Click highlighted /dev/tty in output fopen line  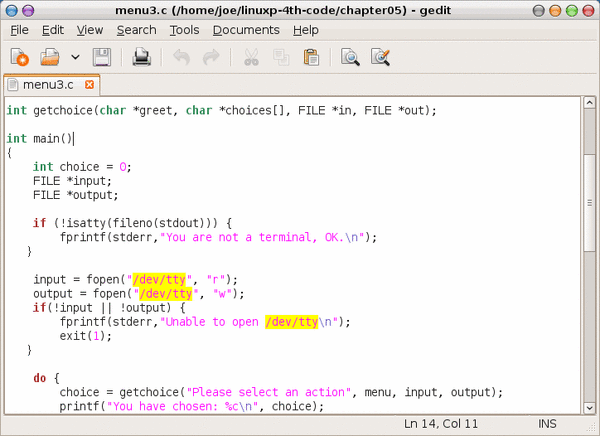pyautogui.click(x=166, y=294)
